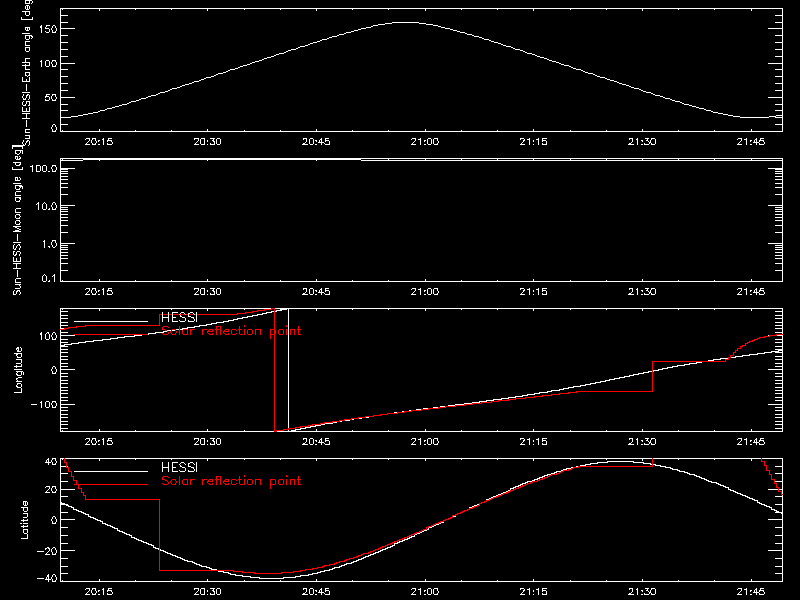The width and height of the screenshot is (800, 600).
Task: Click 21:45 time label under Moon angle plot
Action: point(751,292)
